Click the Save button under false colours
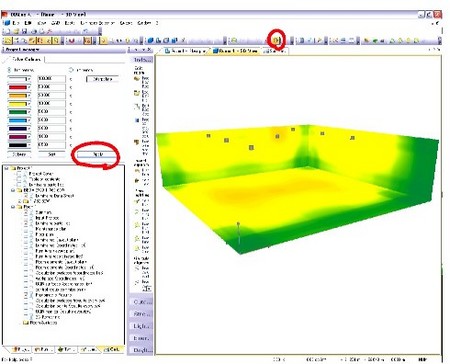 52,155
